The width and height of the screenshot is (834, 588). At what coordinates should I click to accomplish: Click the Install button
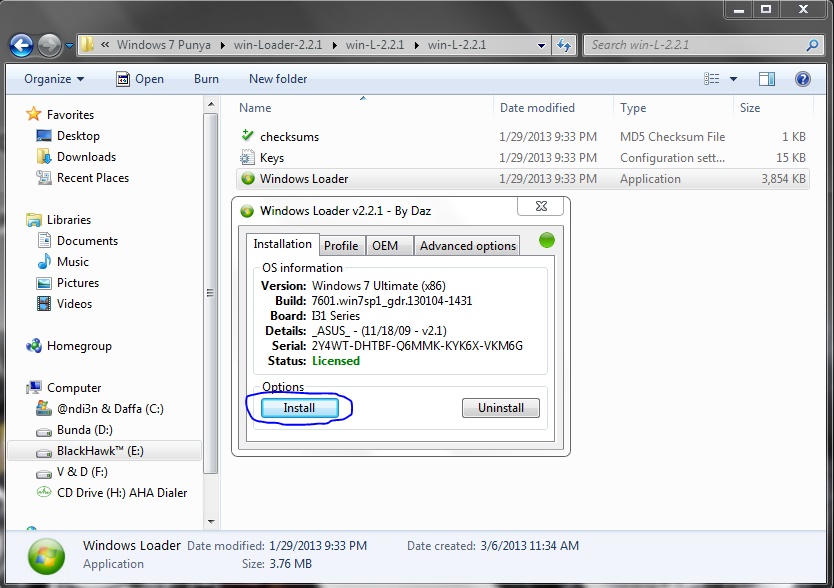tap(299, 408)
